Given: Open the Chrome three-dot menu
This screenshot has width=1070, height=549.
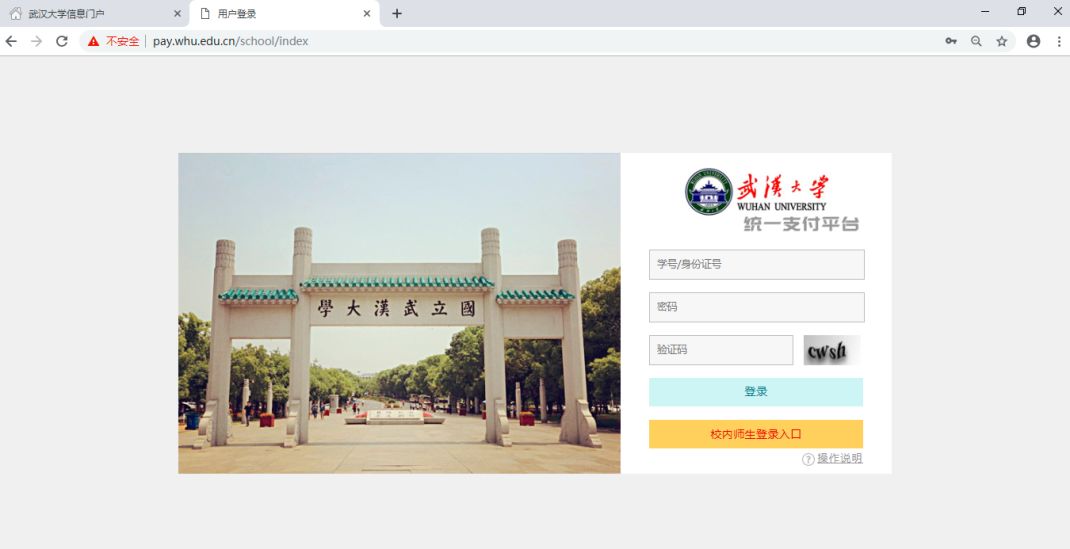Looking at the screenshot, I should coord(1058,41).
